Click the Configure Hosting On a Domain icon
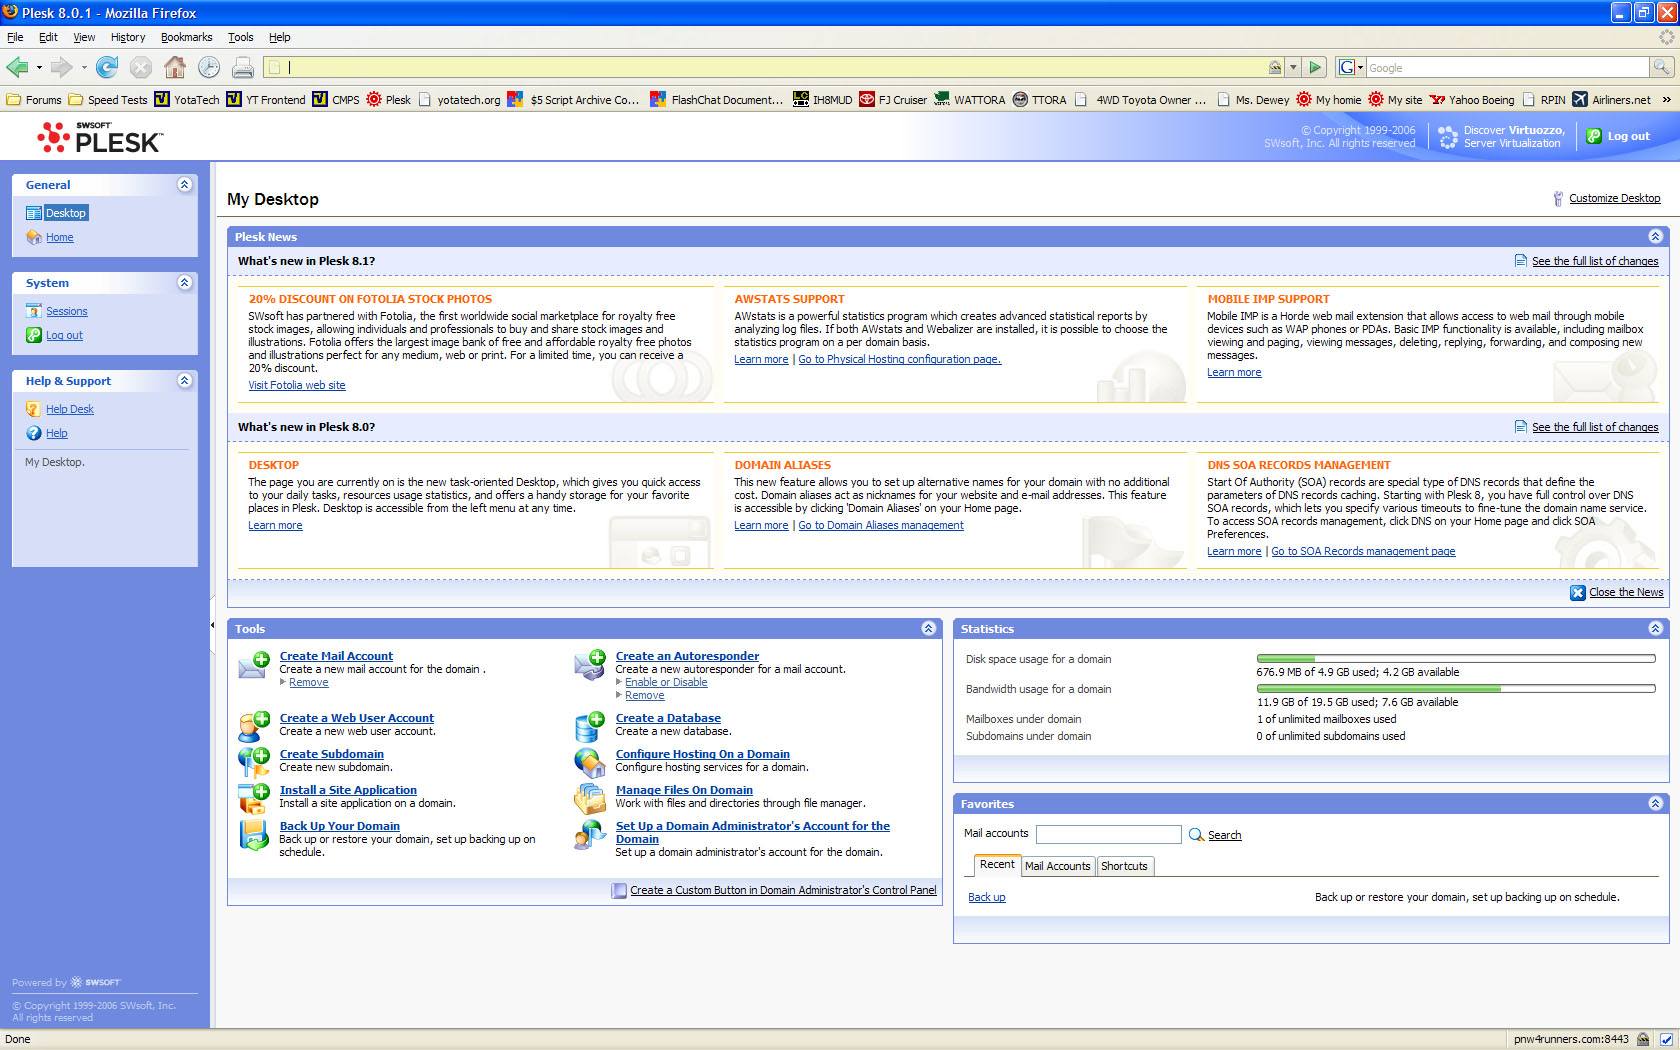 tap(590, 762)
